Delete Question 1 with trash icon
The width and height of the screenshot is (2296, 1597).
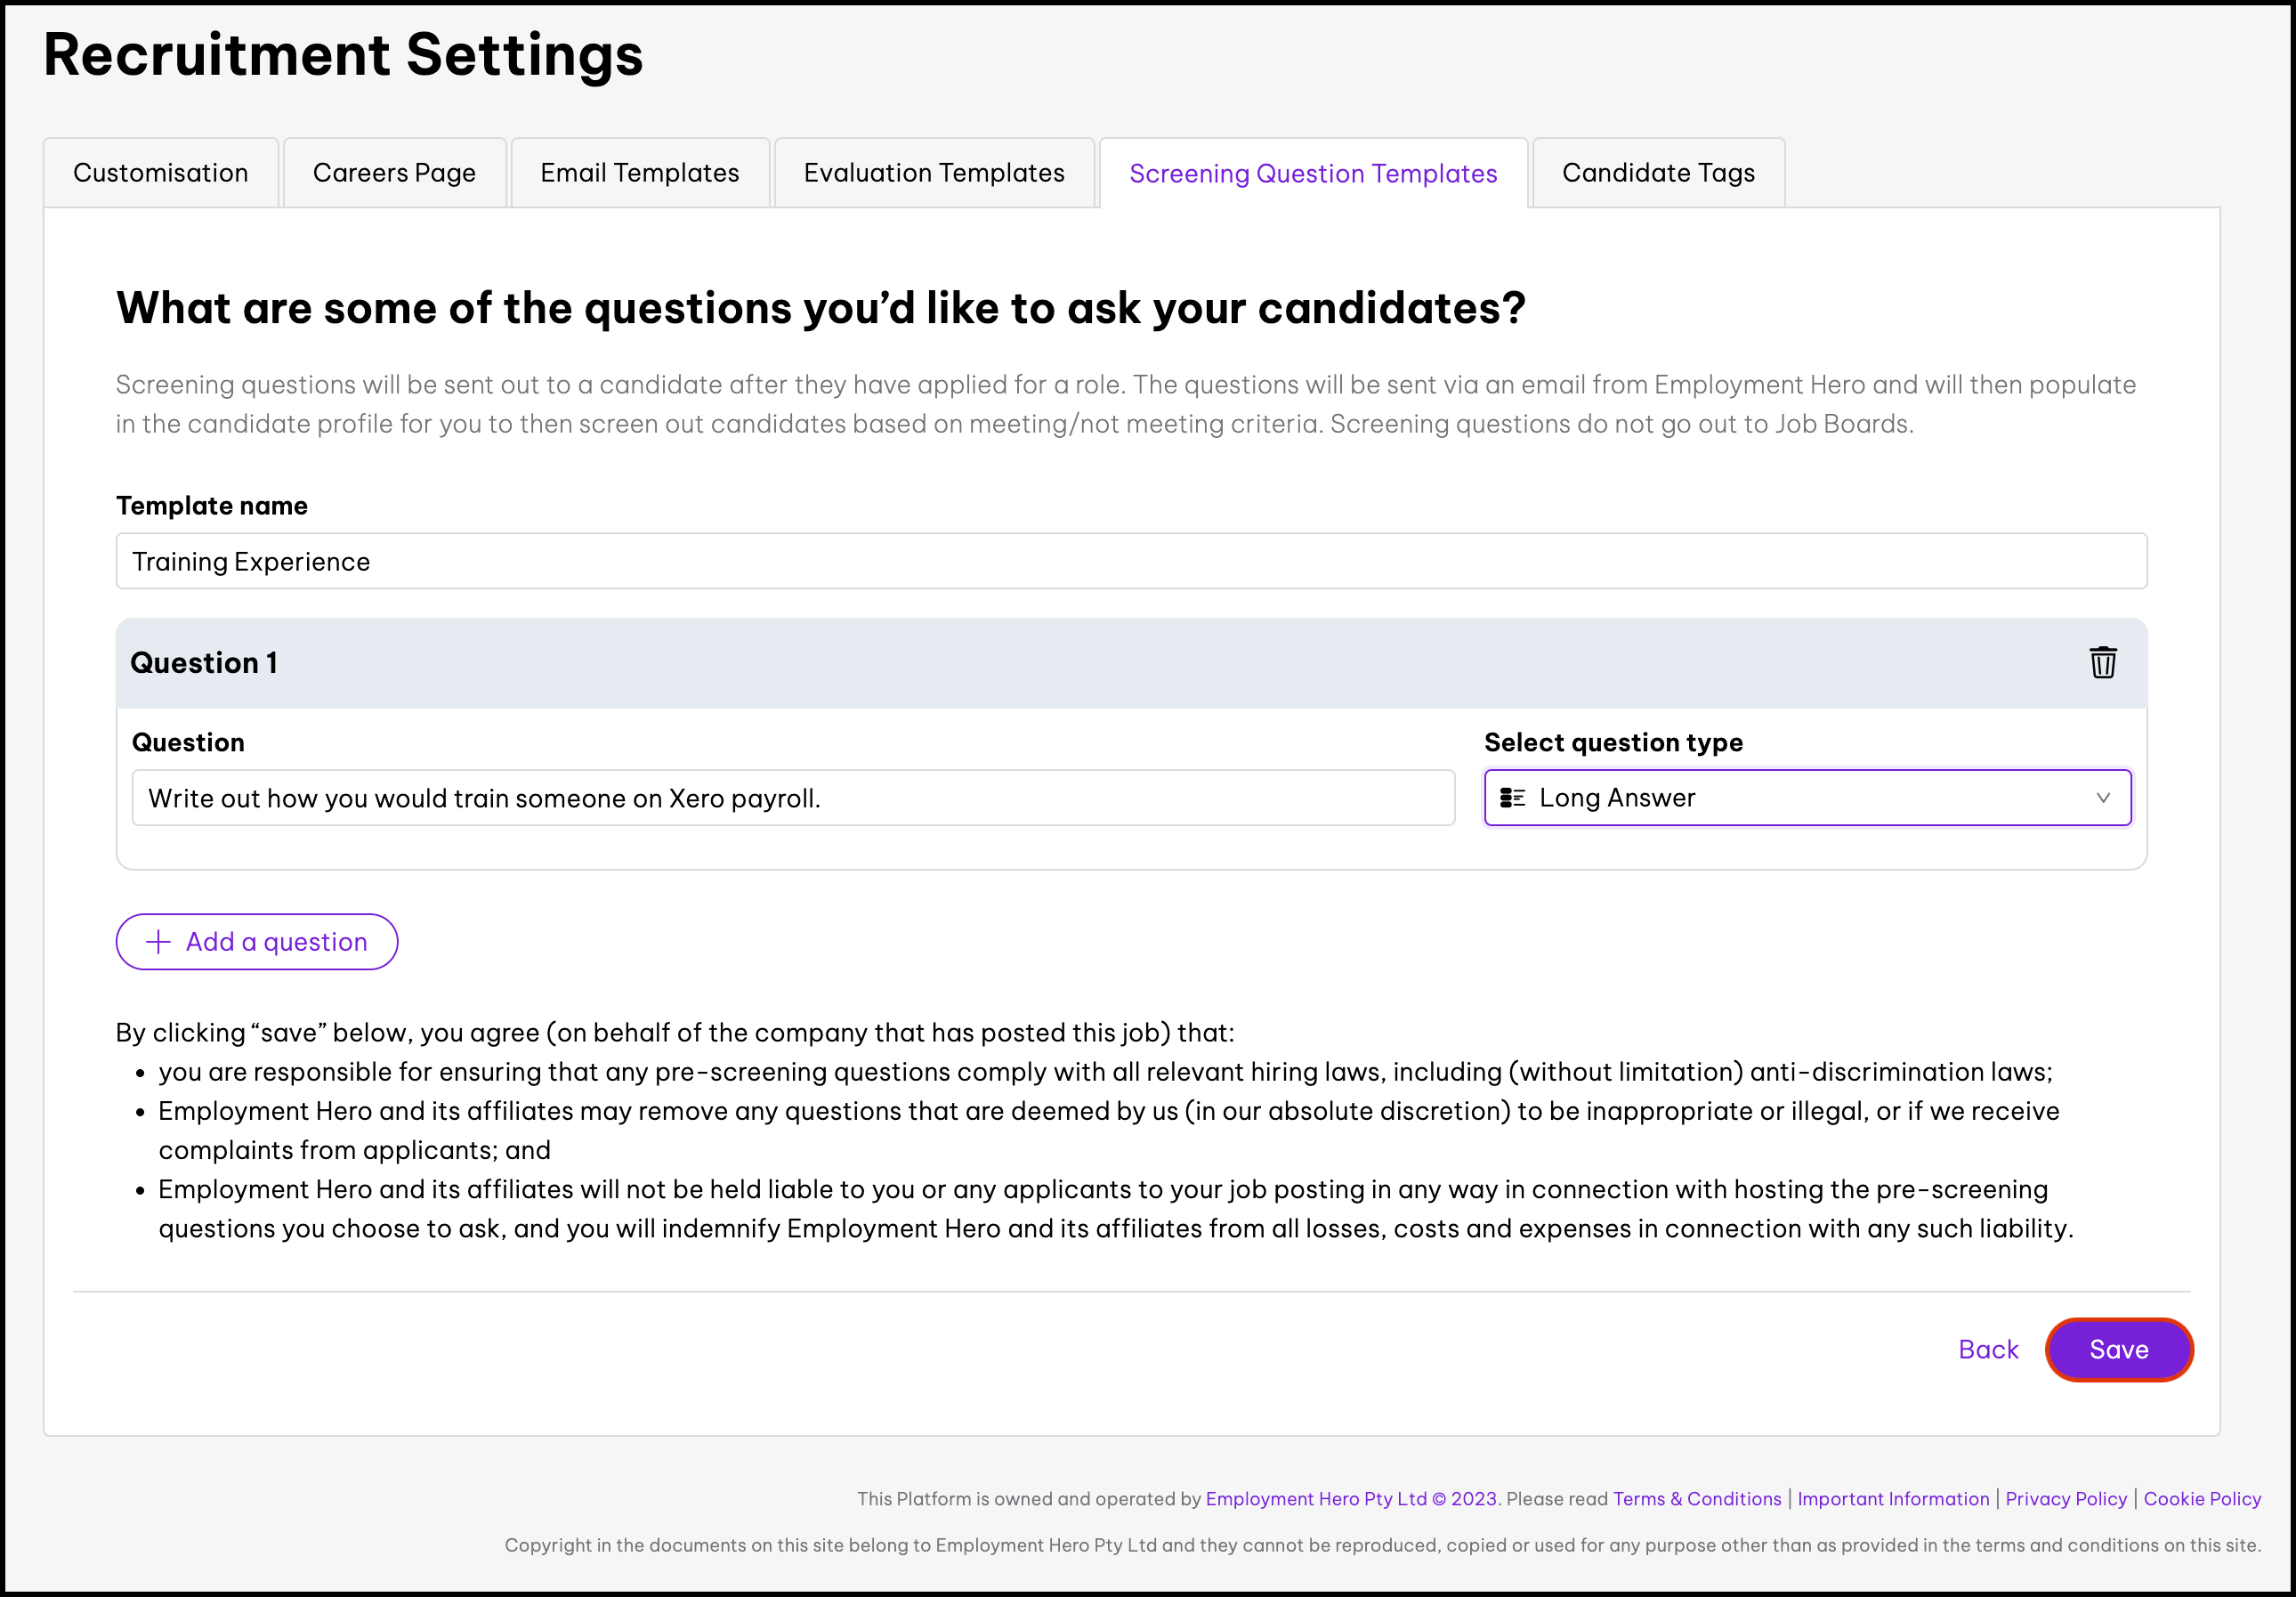coord(2102,662)
